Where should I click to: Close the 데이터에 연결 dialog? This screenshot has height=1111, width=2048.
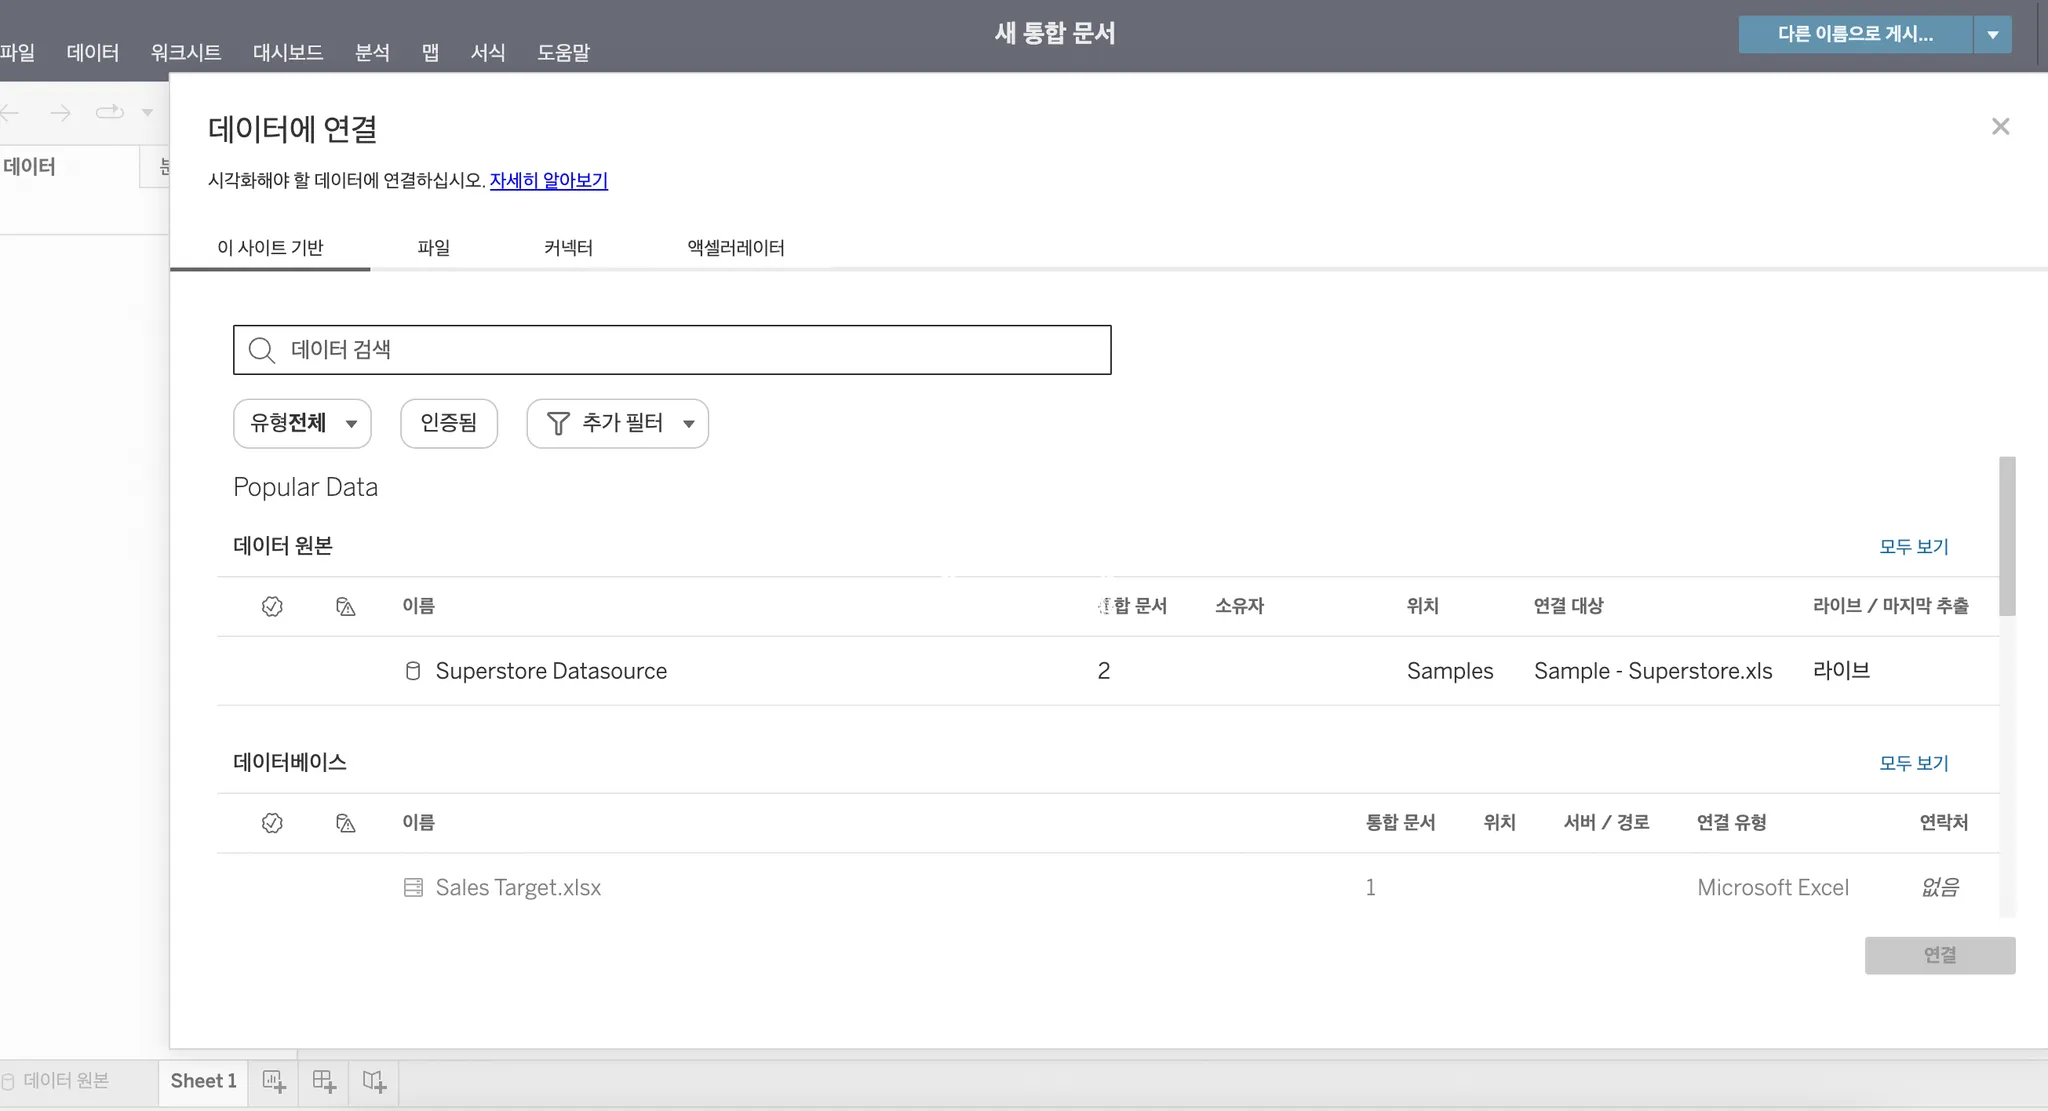[x=2000, y=126]
